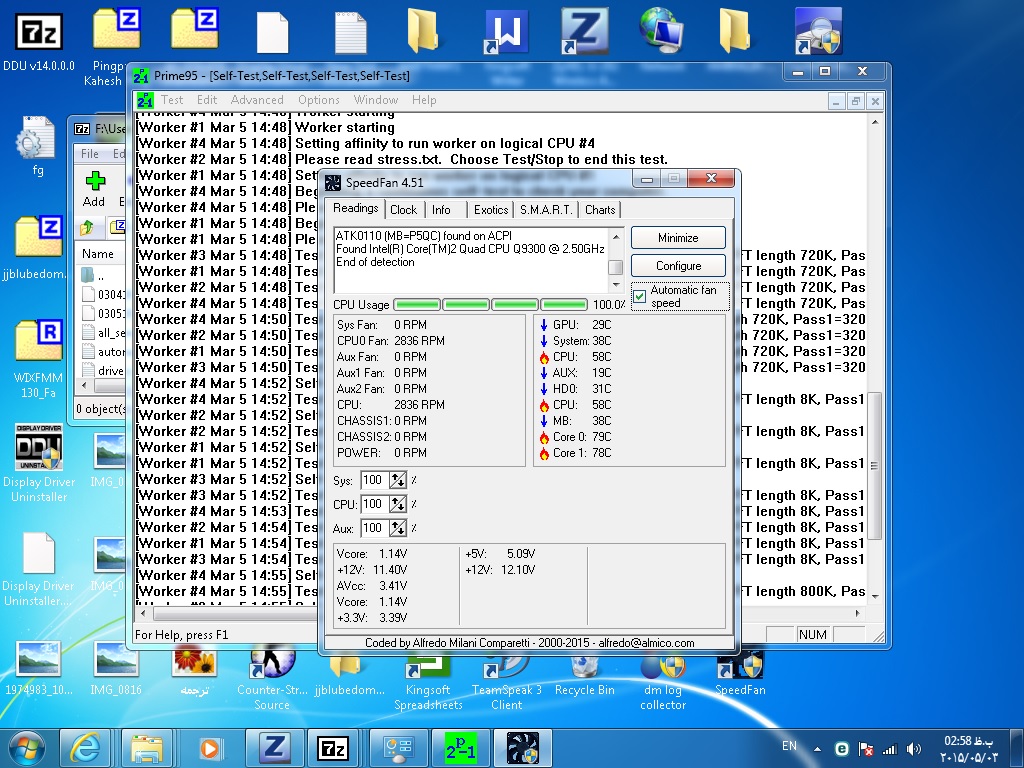Image resolution: width=1024 pixels, height=768 pixels.
Task: Click Name column header in 7-Zip
Action: pos(98,254)
